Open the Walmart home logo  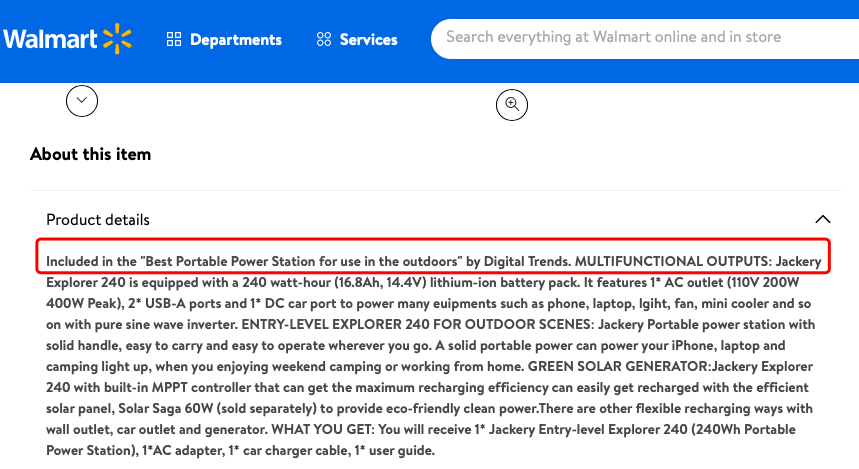point(67,39)
